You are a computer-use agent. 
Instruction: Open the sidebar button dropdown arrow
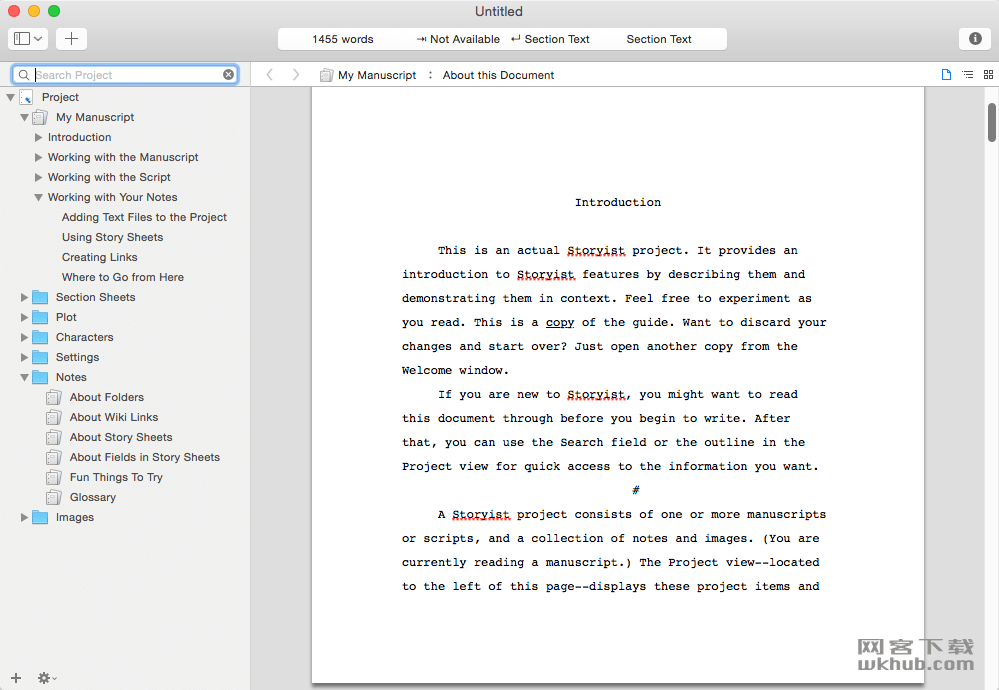[x=38, y=39]
